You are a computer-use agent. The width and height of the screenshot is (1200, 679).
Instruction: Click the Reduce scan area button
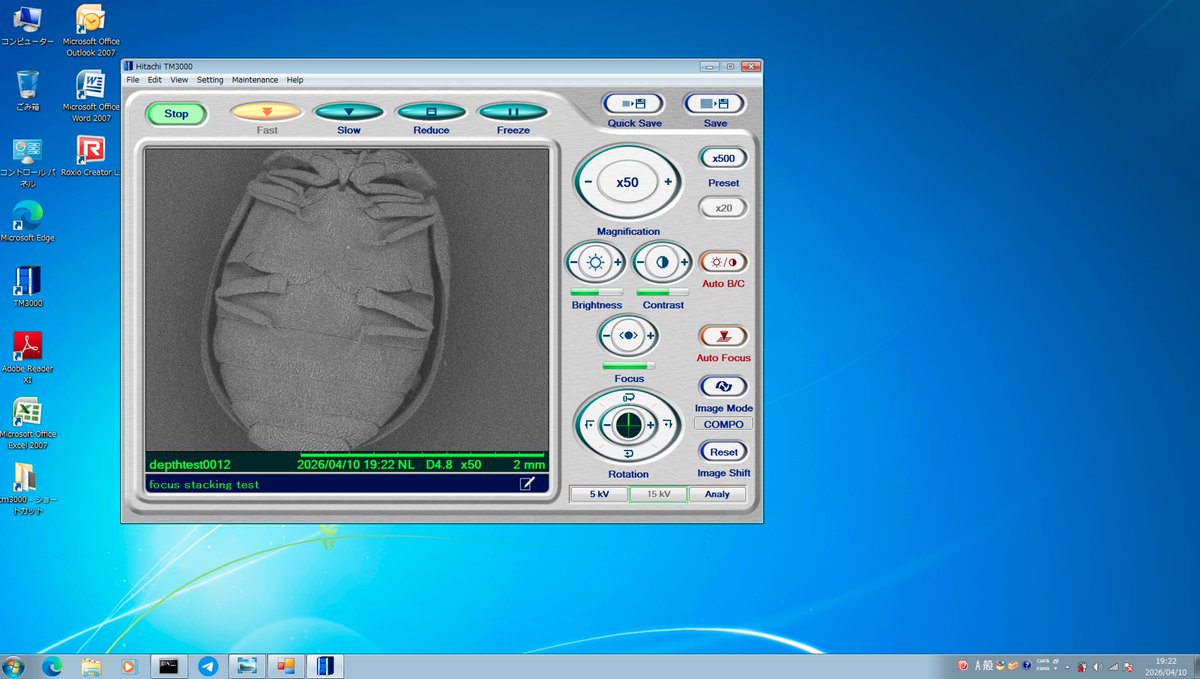(x=431, y=112)
